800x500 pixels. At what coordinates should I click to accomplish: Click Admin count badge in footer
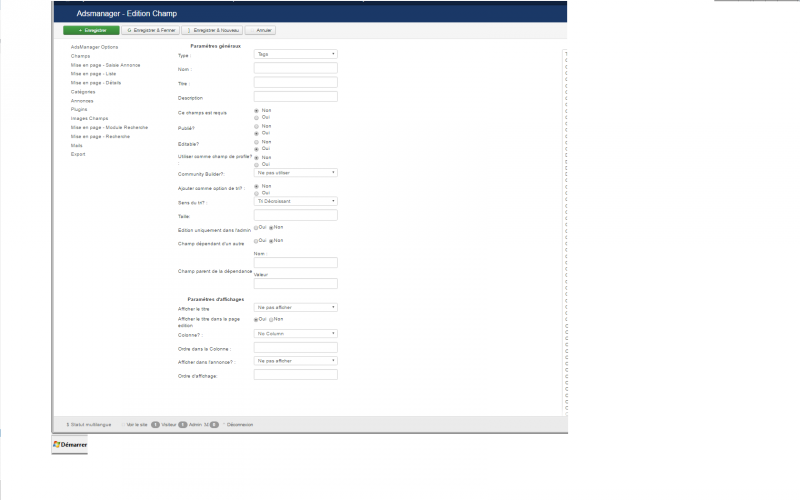[x=183, y=425]
